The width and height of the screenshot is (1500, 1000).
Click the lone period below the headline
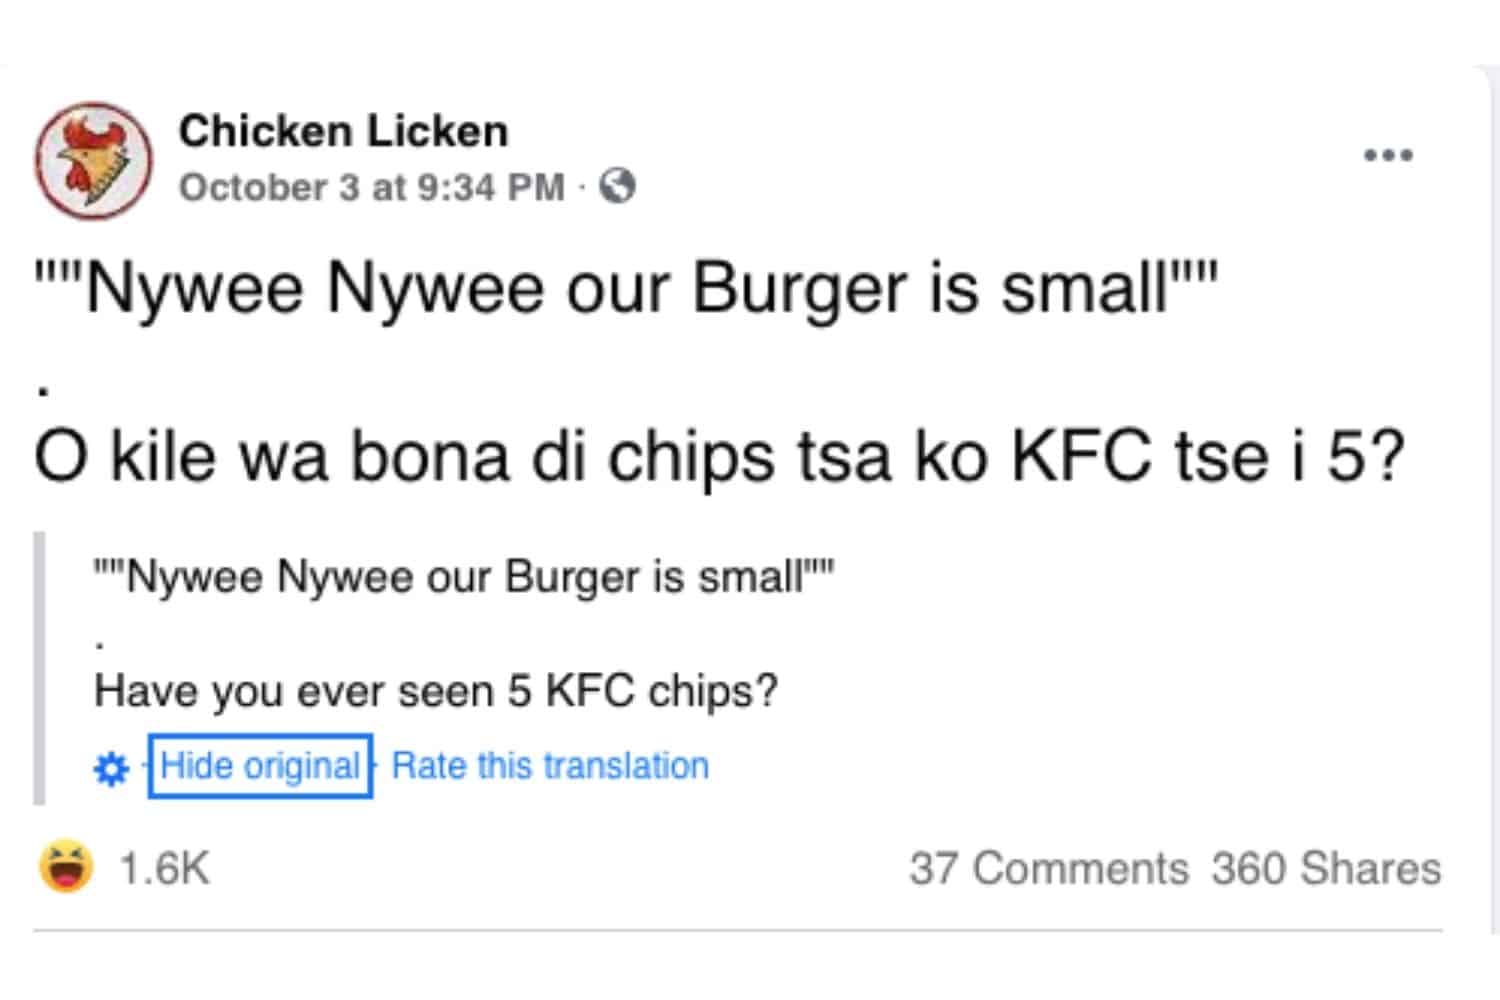[42, 390]
